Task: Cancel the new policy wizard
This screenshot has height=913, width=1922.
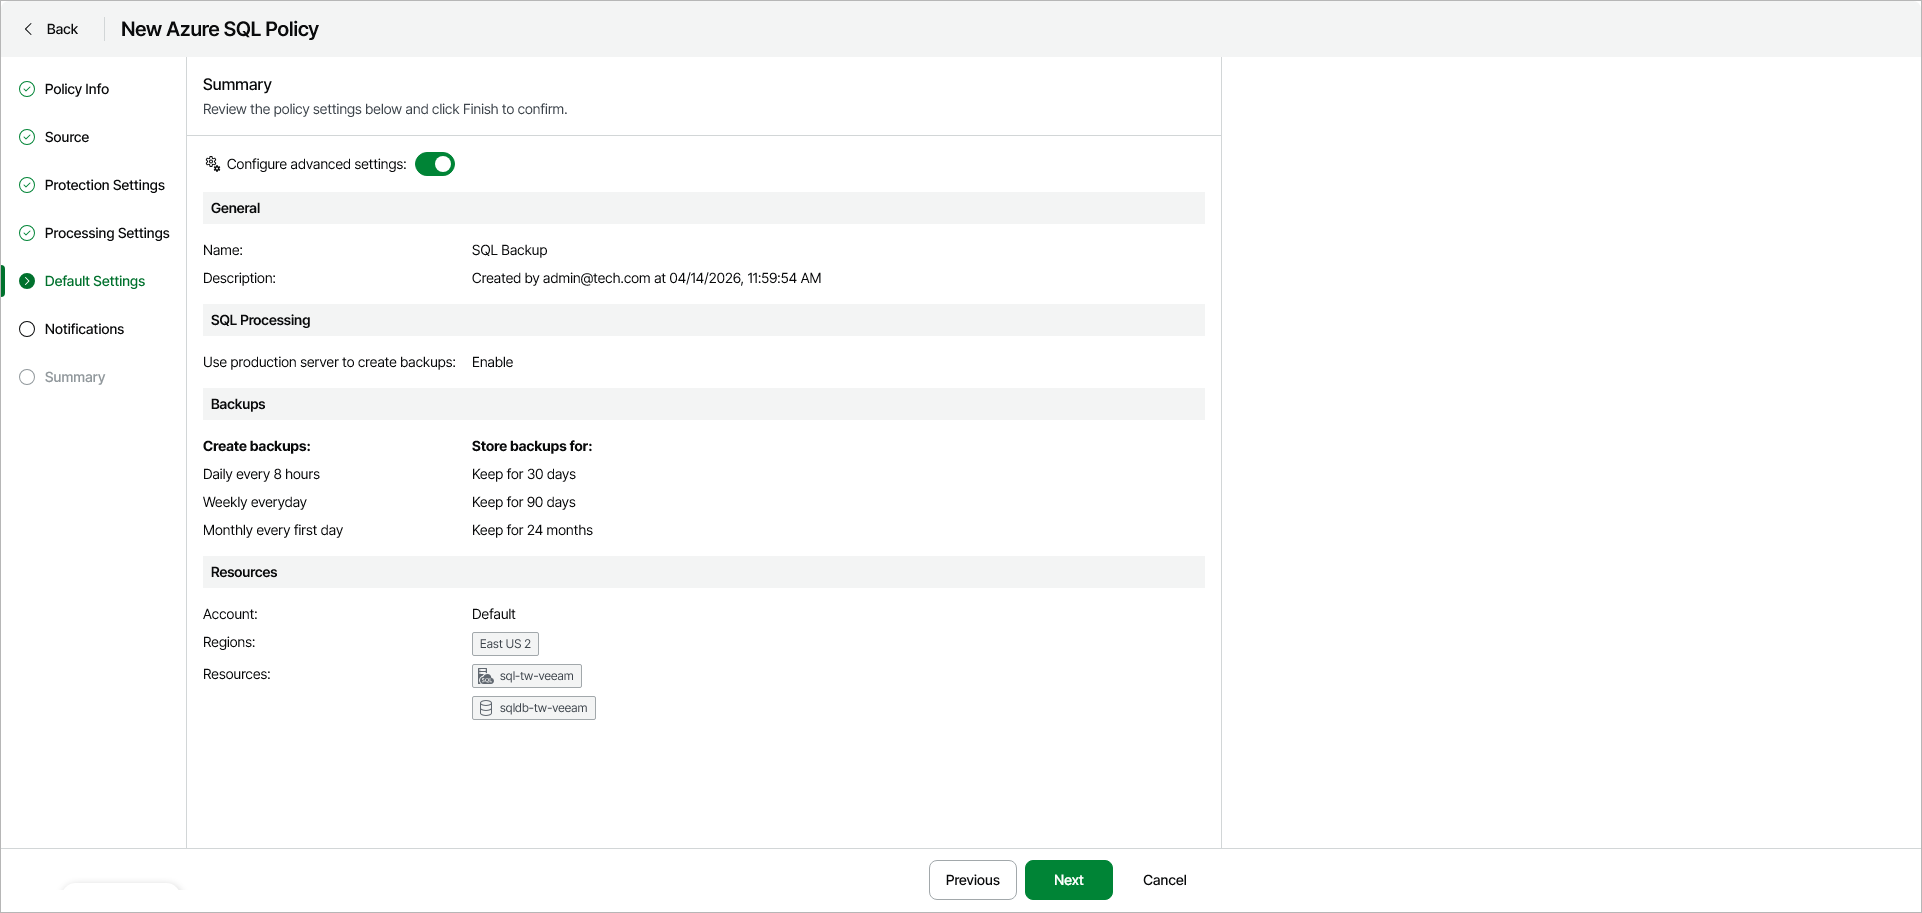Action: pos(1164,880)
